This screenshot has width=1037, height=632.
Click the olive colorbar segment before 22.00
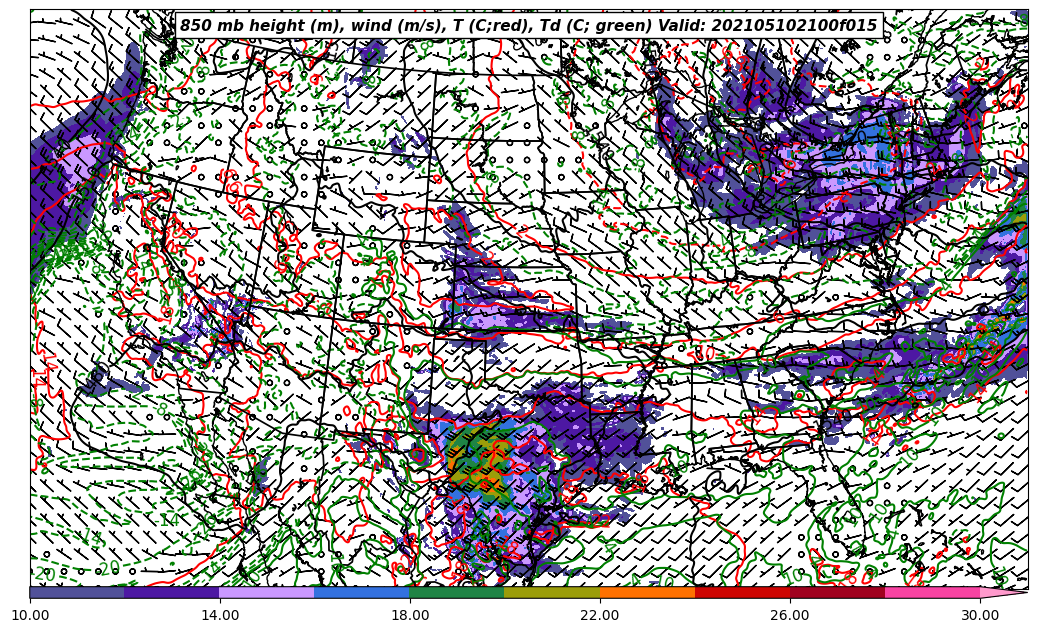[552, 593]
